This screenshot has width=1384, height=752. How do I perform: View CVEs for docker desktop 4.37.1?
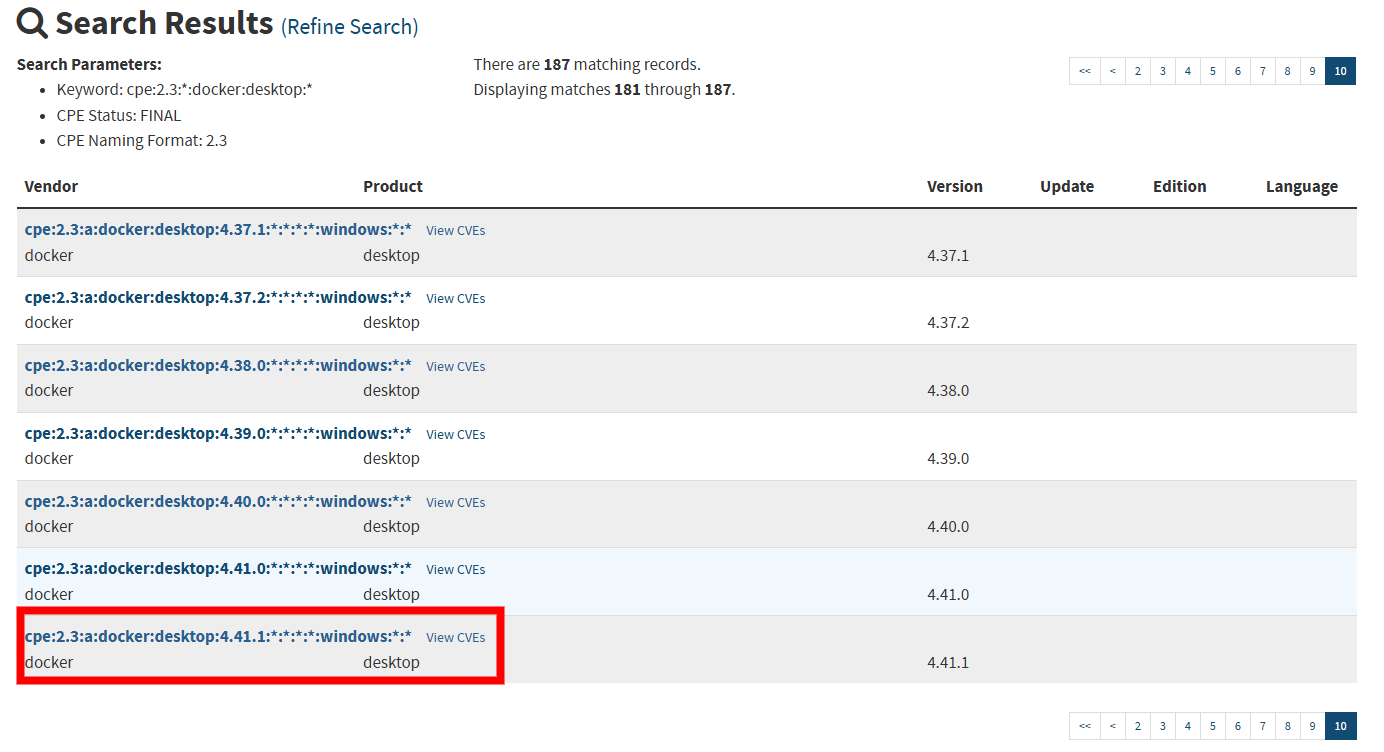click(x=455, y=230)
